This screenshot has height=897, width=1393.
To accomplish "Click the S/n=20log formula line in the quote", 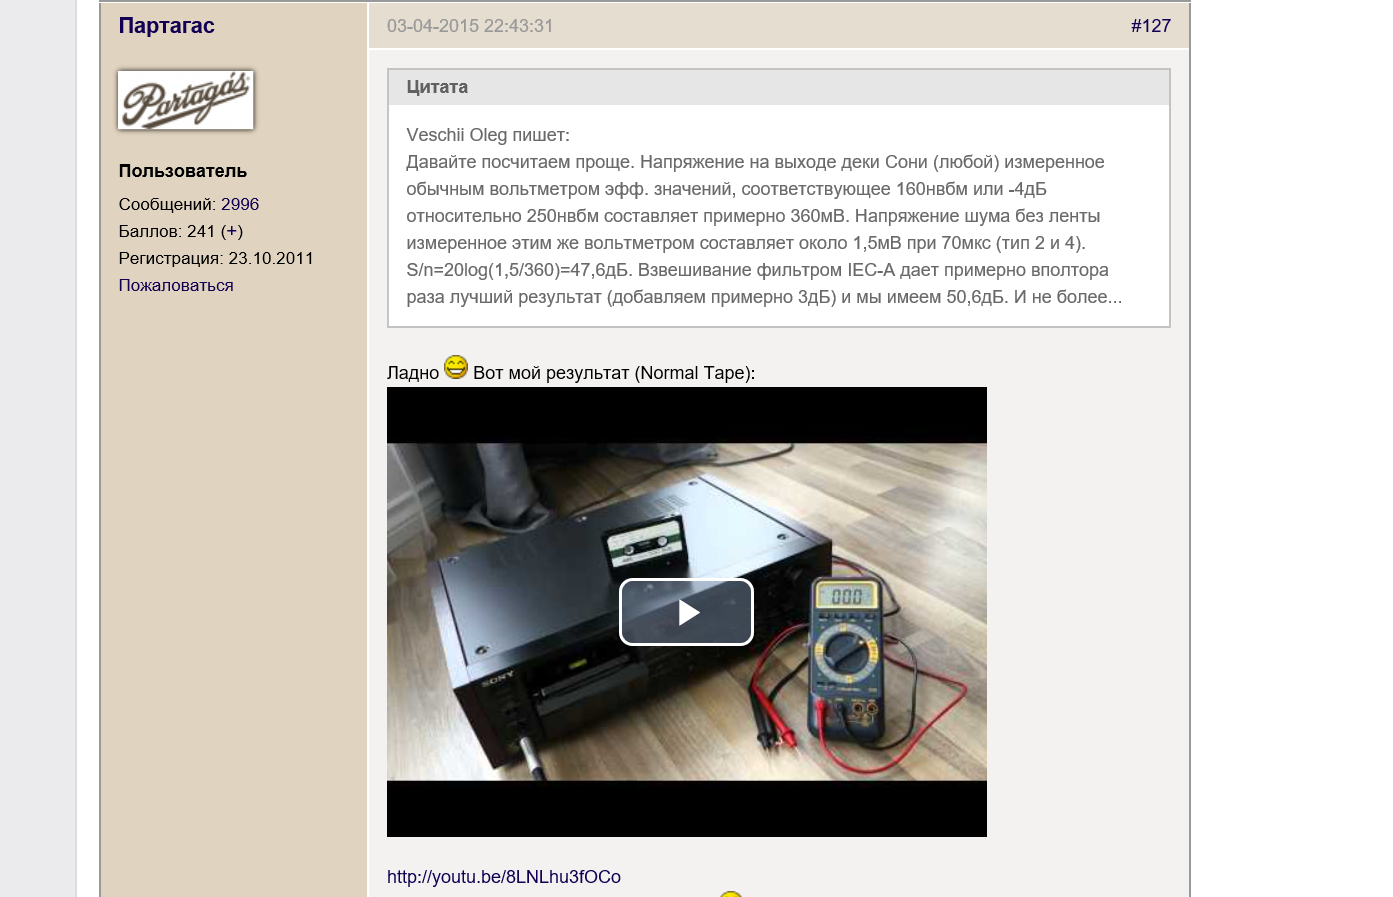I will (x=757, y=270).
